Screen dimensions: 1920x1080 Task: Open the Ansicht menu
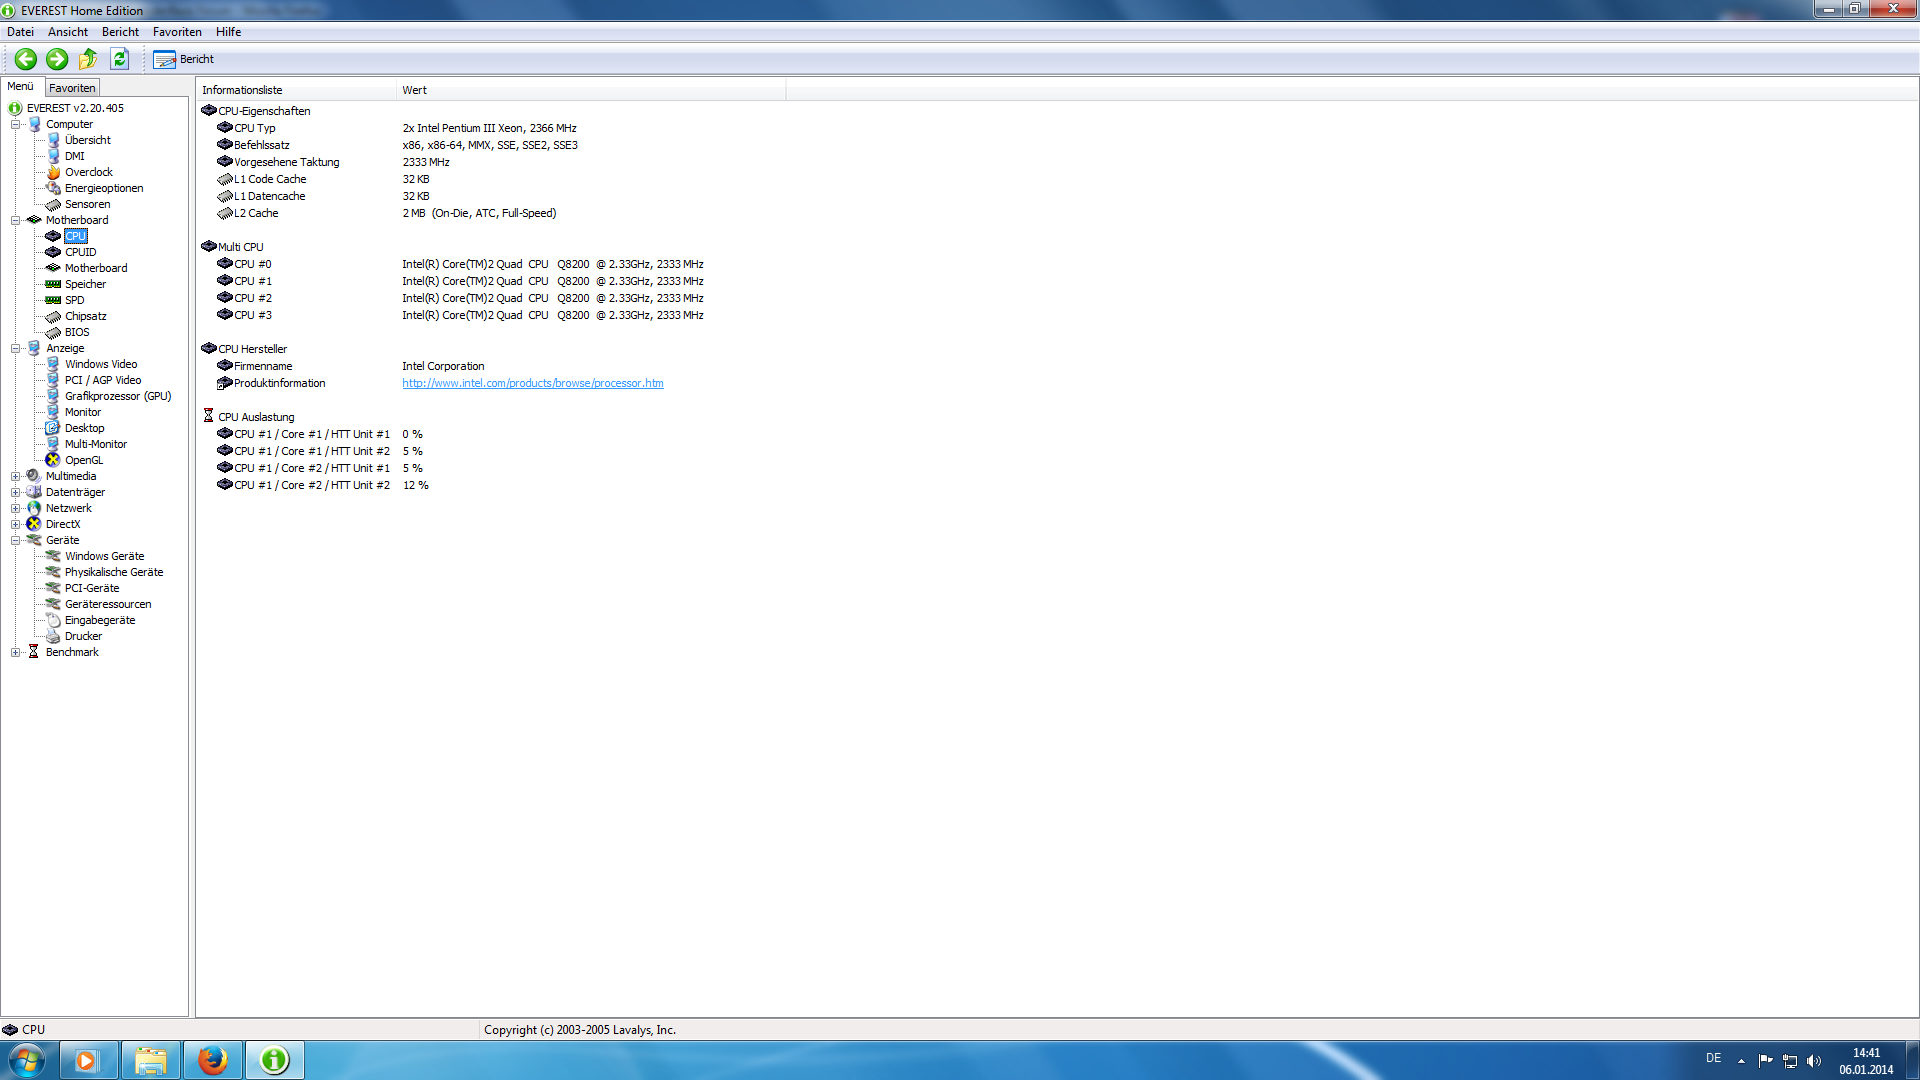(x=67, y=32)
